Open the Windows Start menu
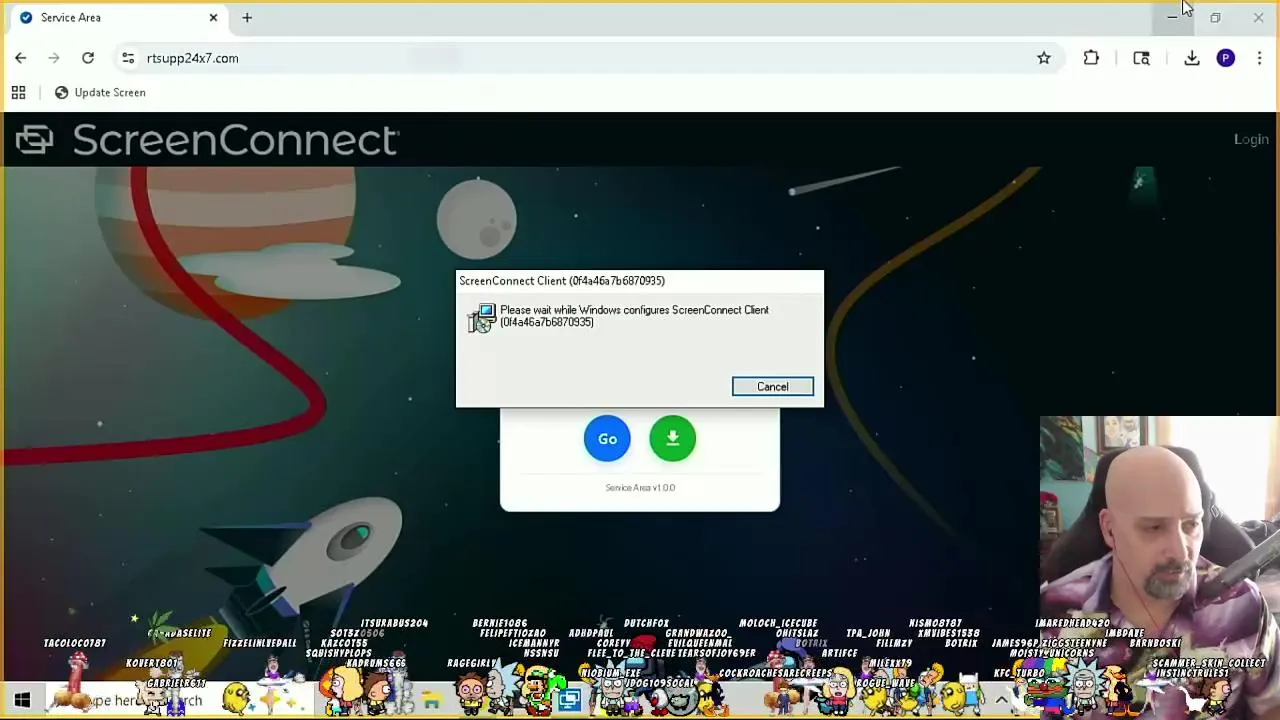 [x=22, y=700]
